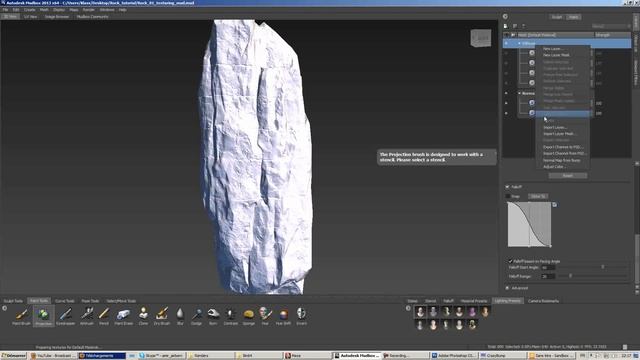Screen dimensions: 640x360
Task: Open the Lighting Presets tray menu button
Action: 408,308
